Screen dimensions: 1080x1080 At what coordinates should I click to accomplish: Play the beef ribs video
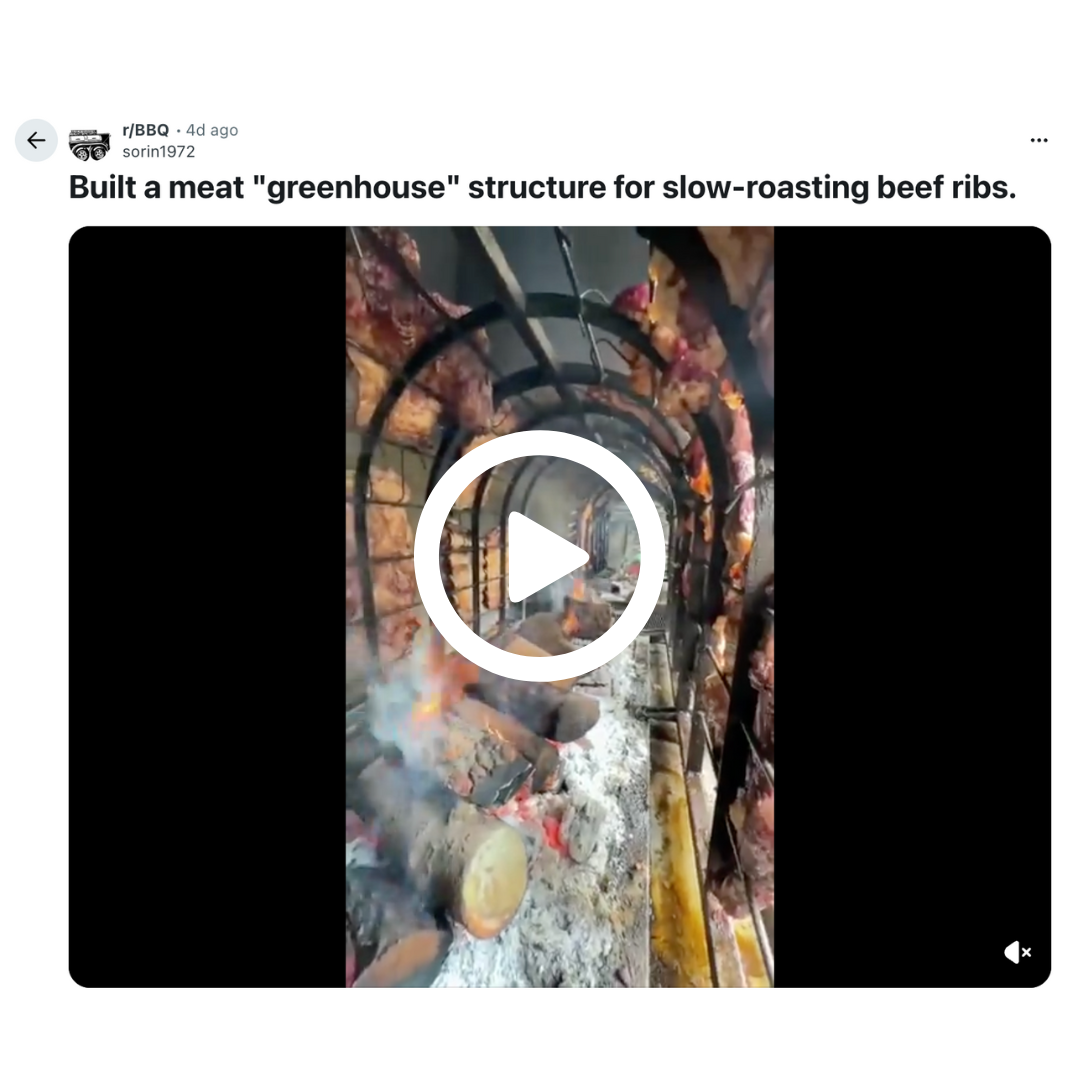click(539, 557)
